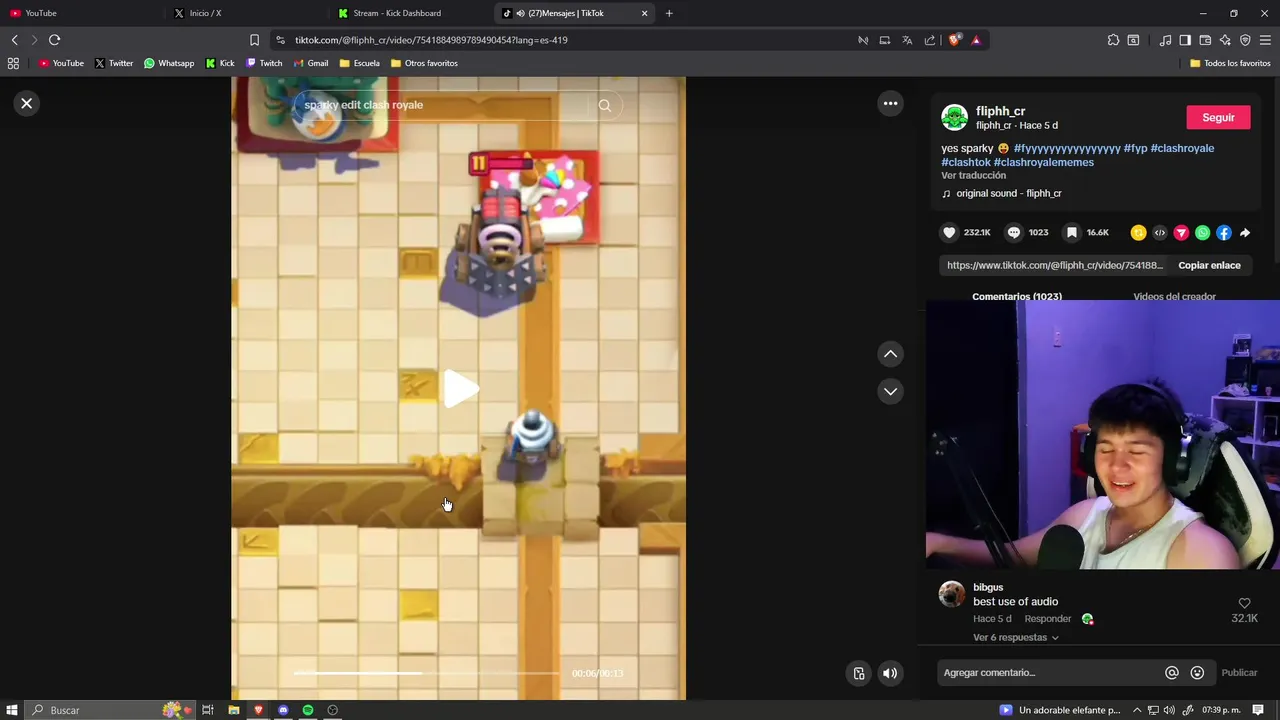The height and width of the screenshot is (720, 1280).
Task: Click the address bar URL
Action: pyautogui.click(x=431, y=40)
